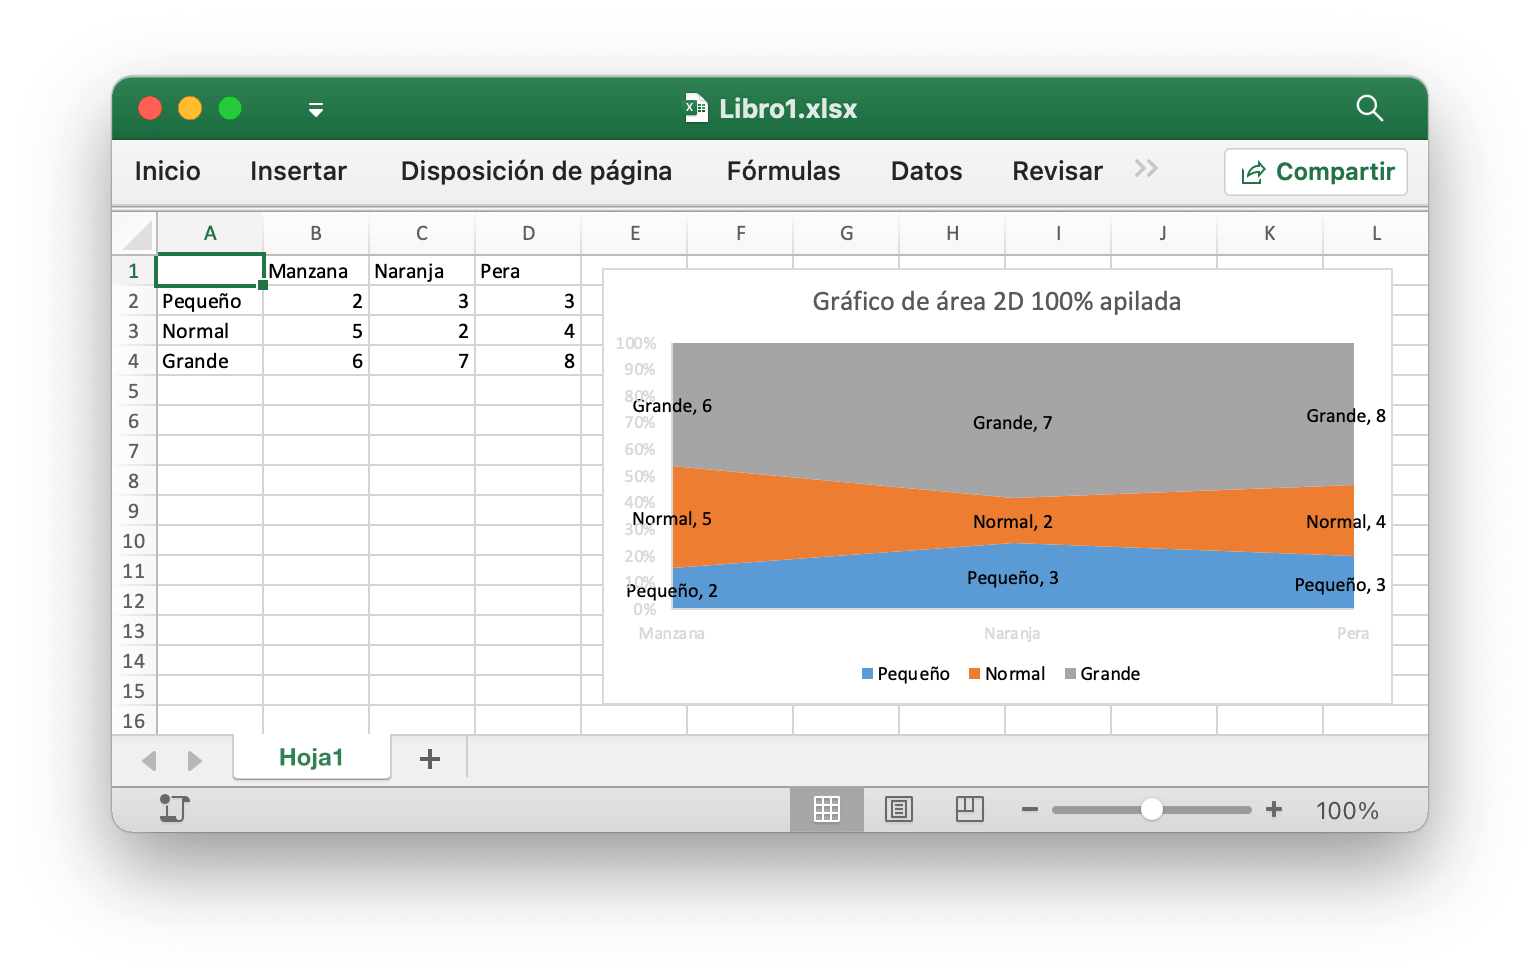Toggle the Pequeño series in the chart legend
1540x980 pixels.
click(x=904, y=673)
